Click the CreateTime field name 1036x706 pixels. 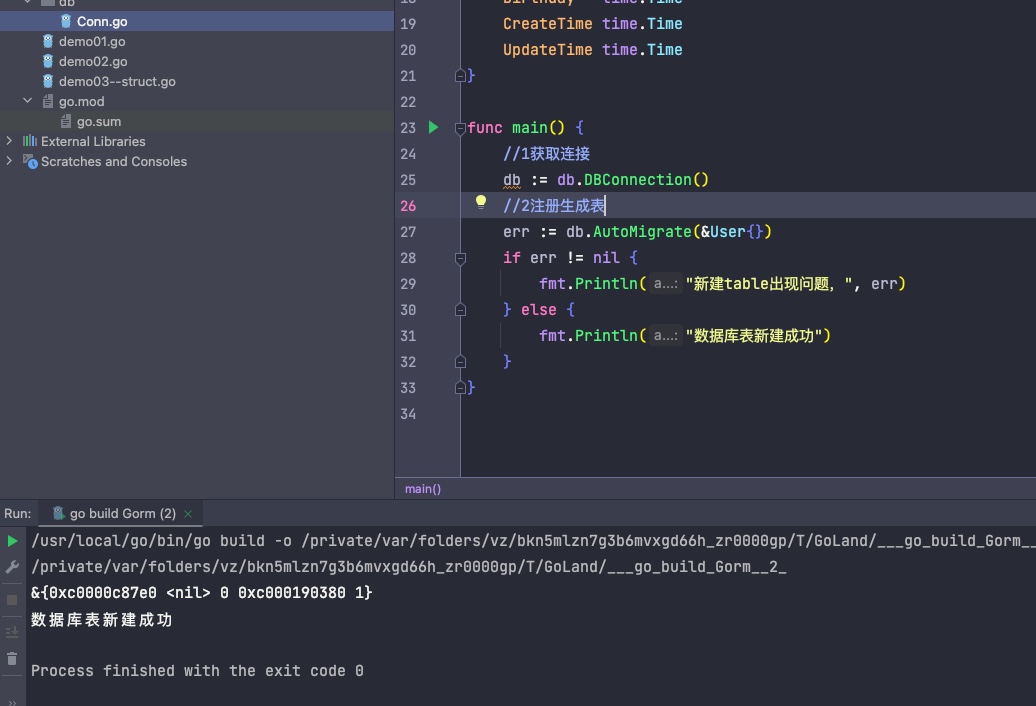point(548,24)
